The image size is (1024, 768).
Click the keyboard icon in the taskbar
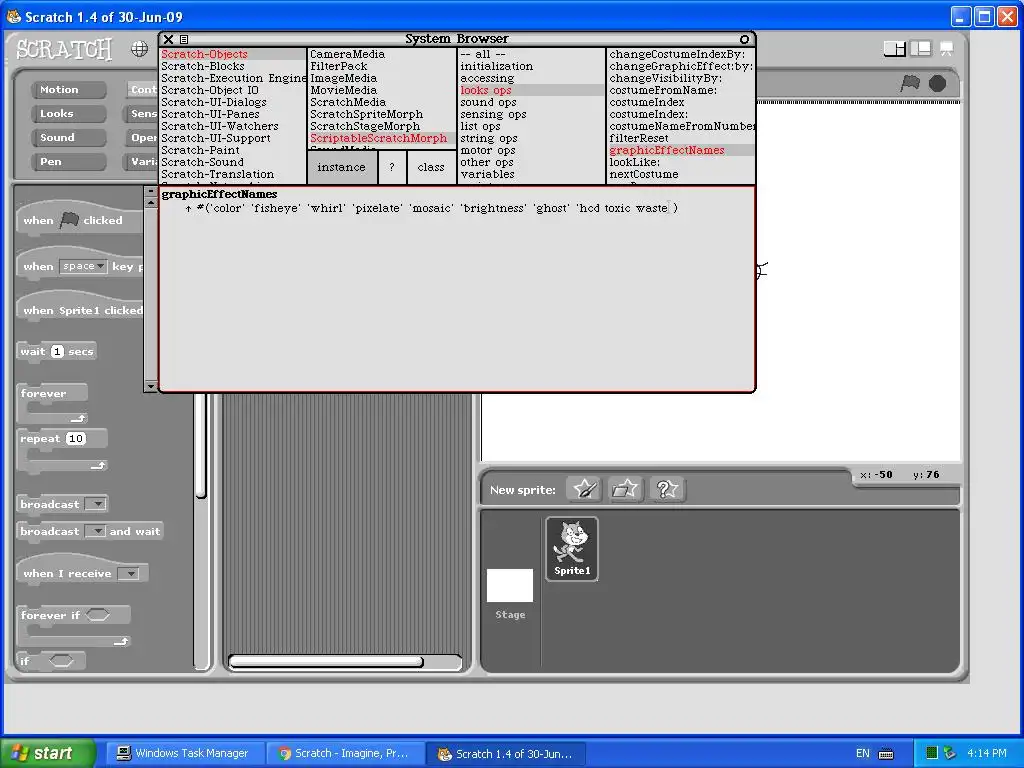[886, 754]
